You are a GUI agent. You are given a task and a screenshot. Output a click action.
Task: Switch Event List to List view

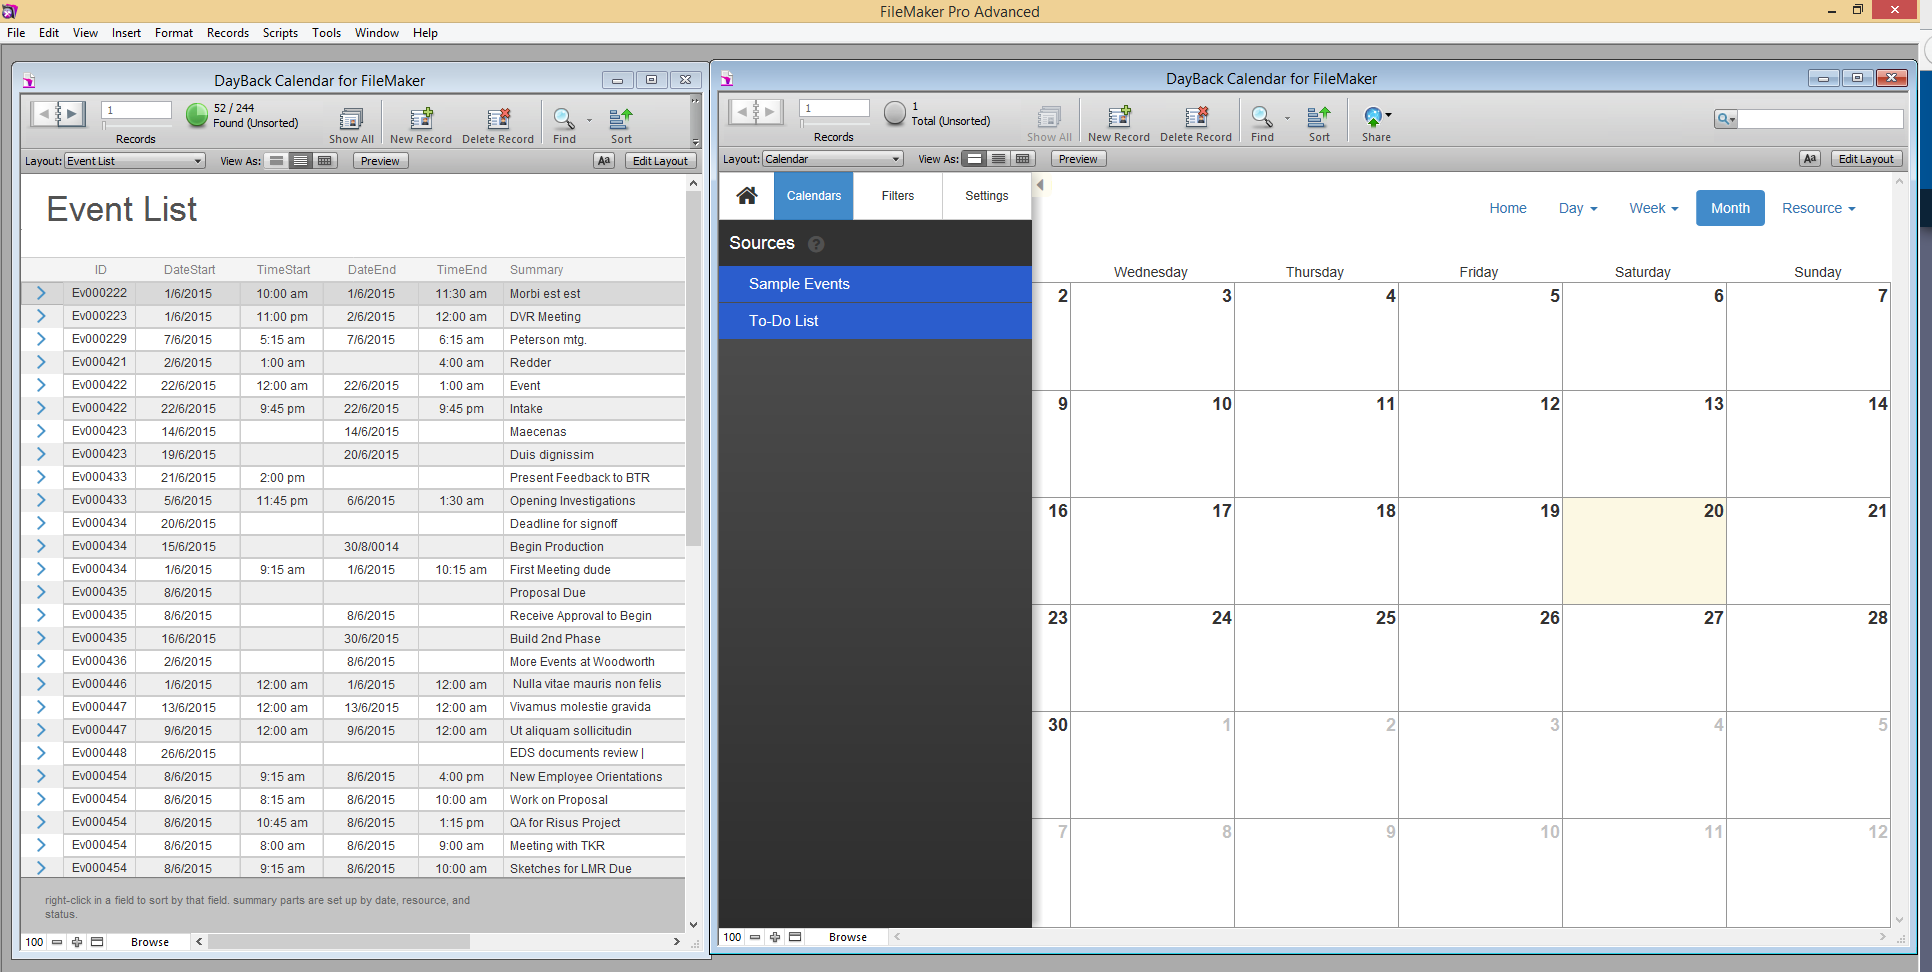coord(300,161)
